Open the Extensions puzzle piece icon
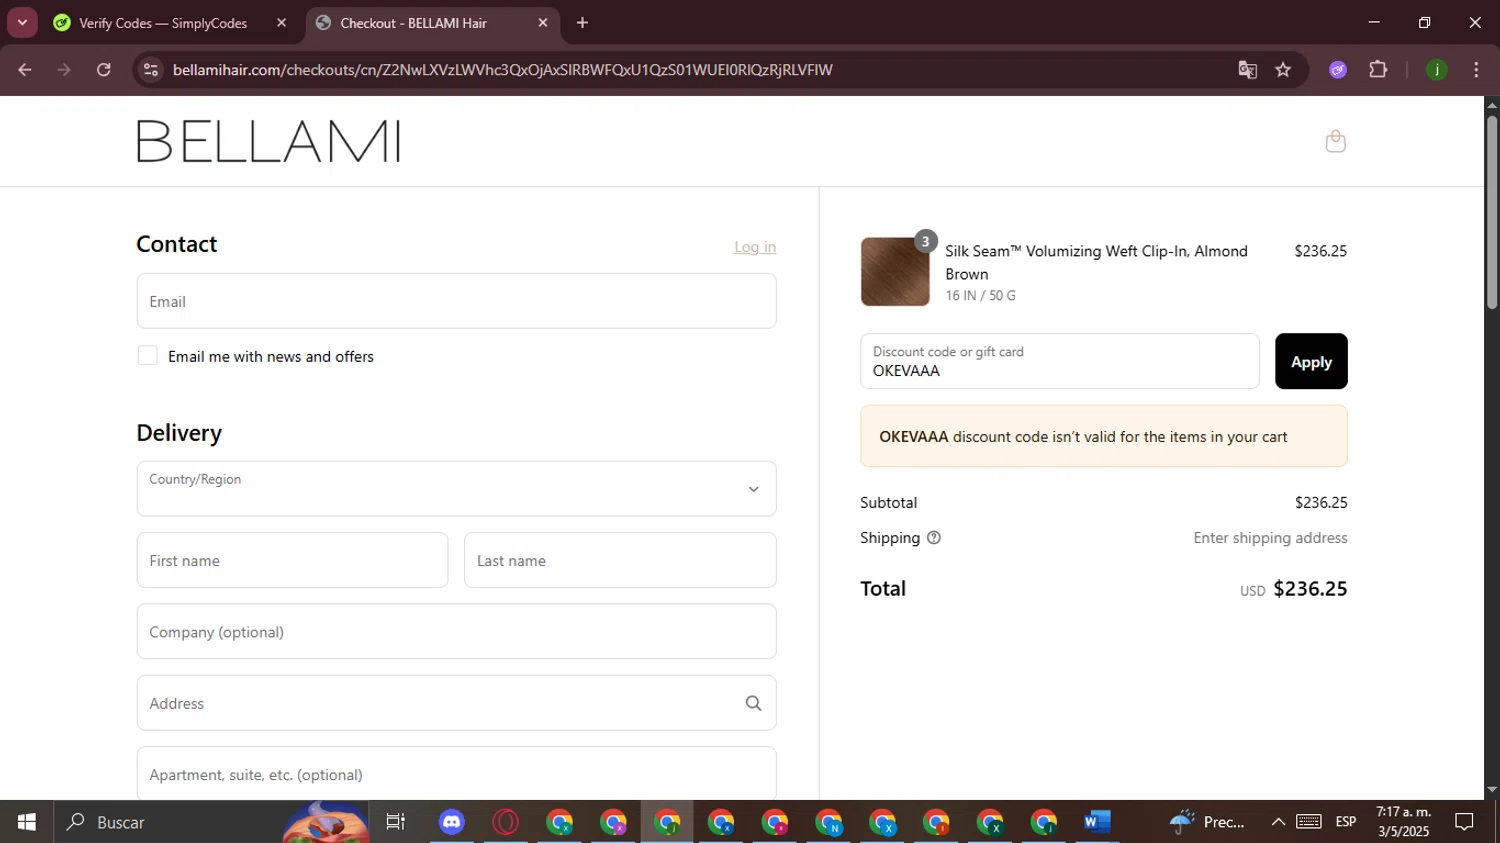 click(x=1378, y=69)
